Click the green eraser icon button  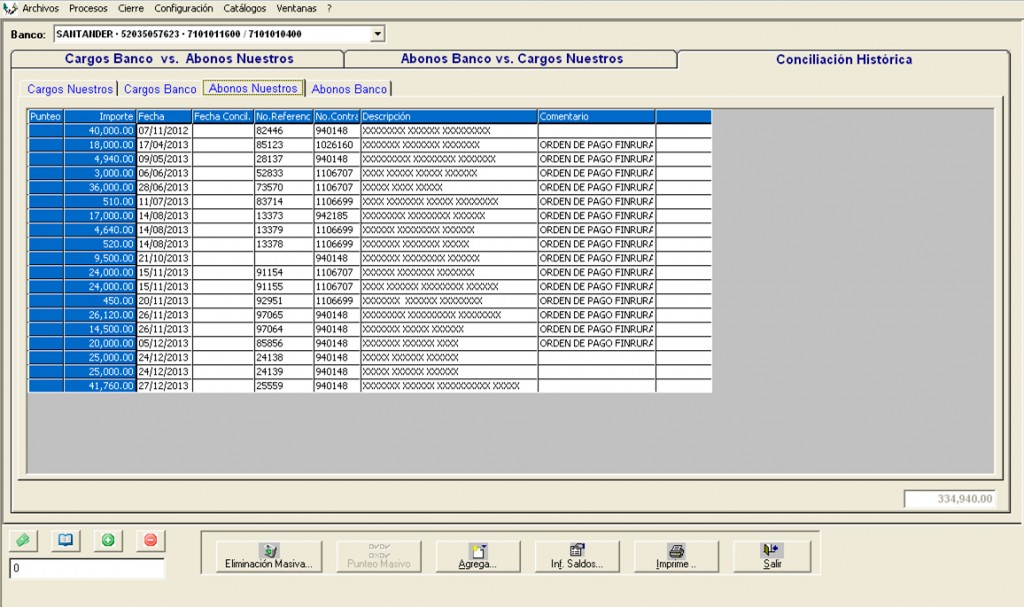[x=23, y=540]
